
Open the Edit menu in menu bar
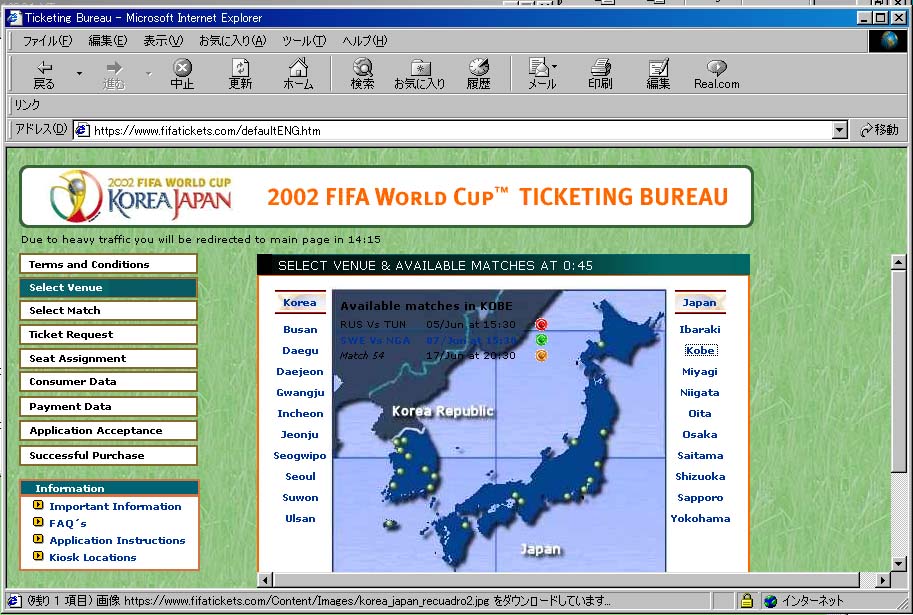[108, 41]
